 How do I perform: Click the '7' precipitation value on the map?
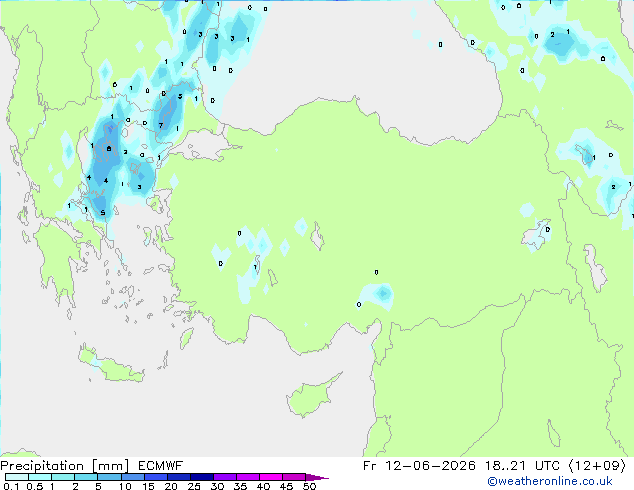pos(161,125)
